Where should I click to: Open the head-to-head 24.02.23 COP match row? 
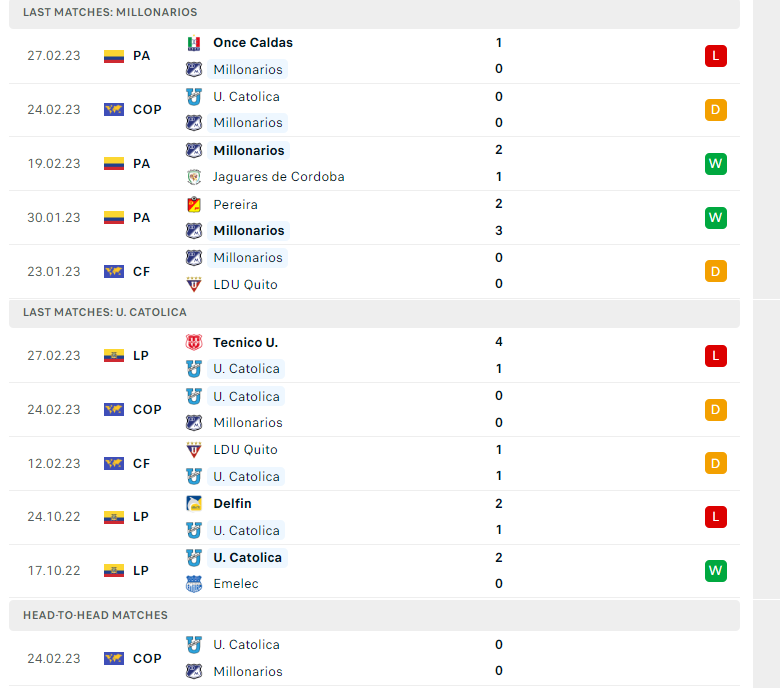374,658
